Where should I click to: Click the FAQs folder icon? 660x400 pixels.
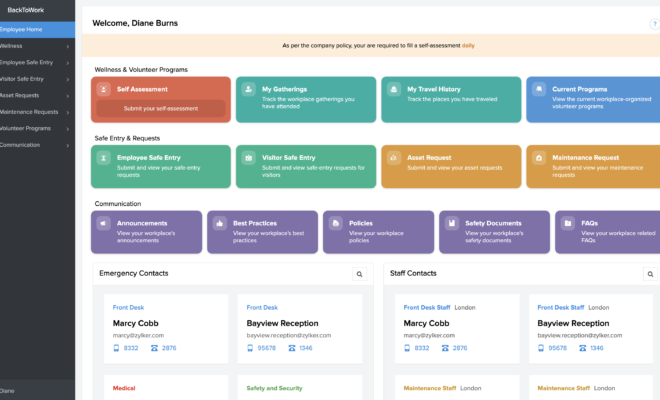(568, 223)
